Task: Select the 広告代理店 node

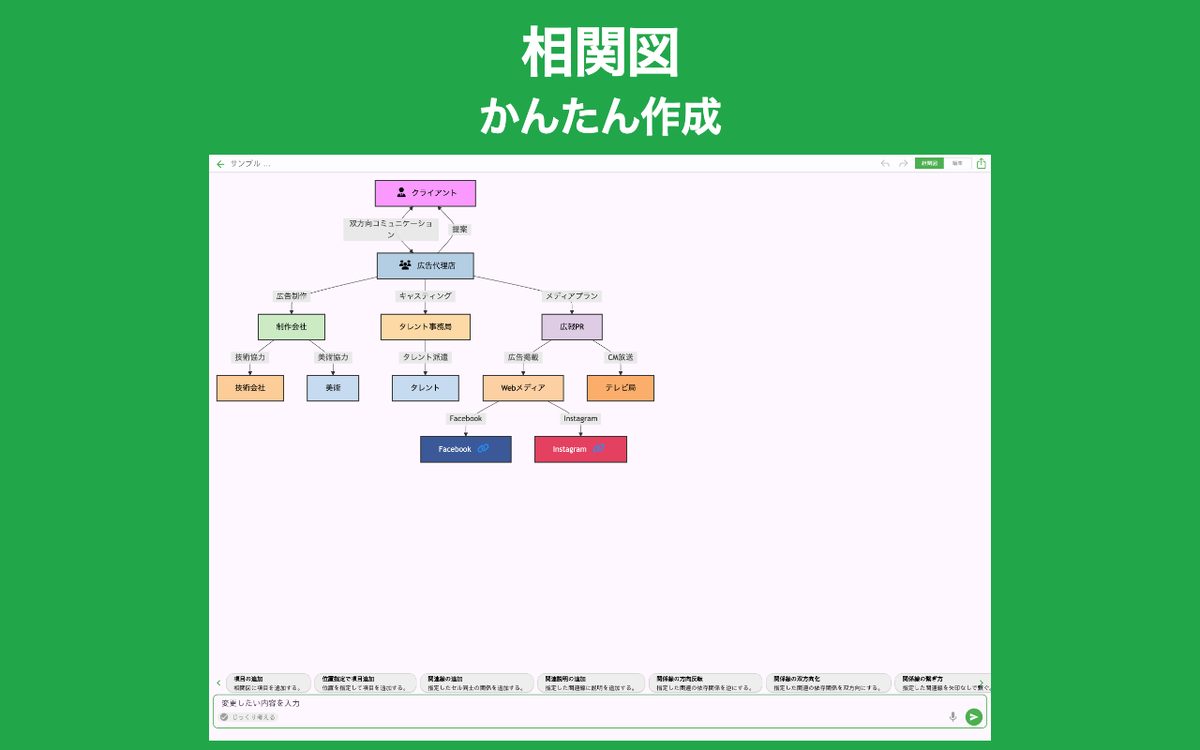Action: [425, 265]
